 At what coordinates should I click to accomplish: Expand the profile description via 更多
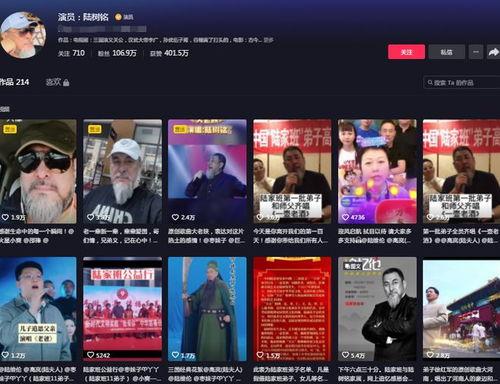pos(269,40)
